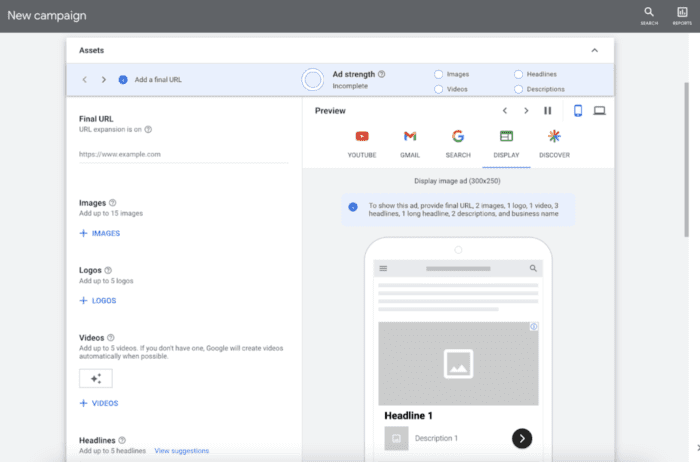Click the auto-generate video sparkle box

pyautogui.click(x=96, y=378)
